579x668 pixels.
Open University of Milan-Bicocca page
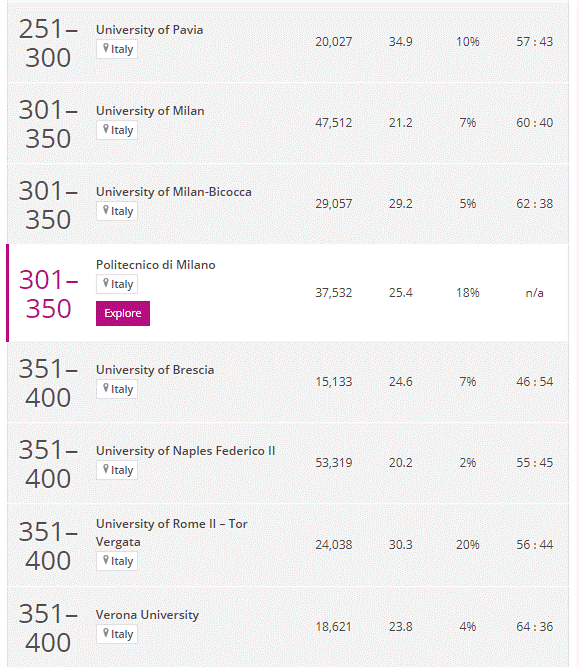[174, 192]
